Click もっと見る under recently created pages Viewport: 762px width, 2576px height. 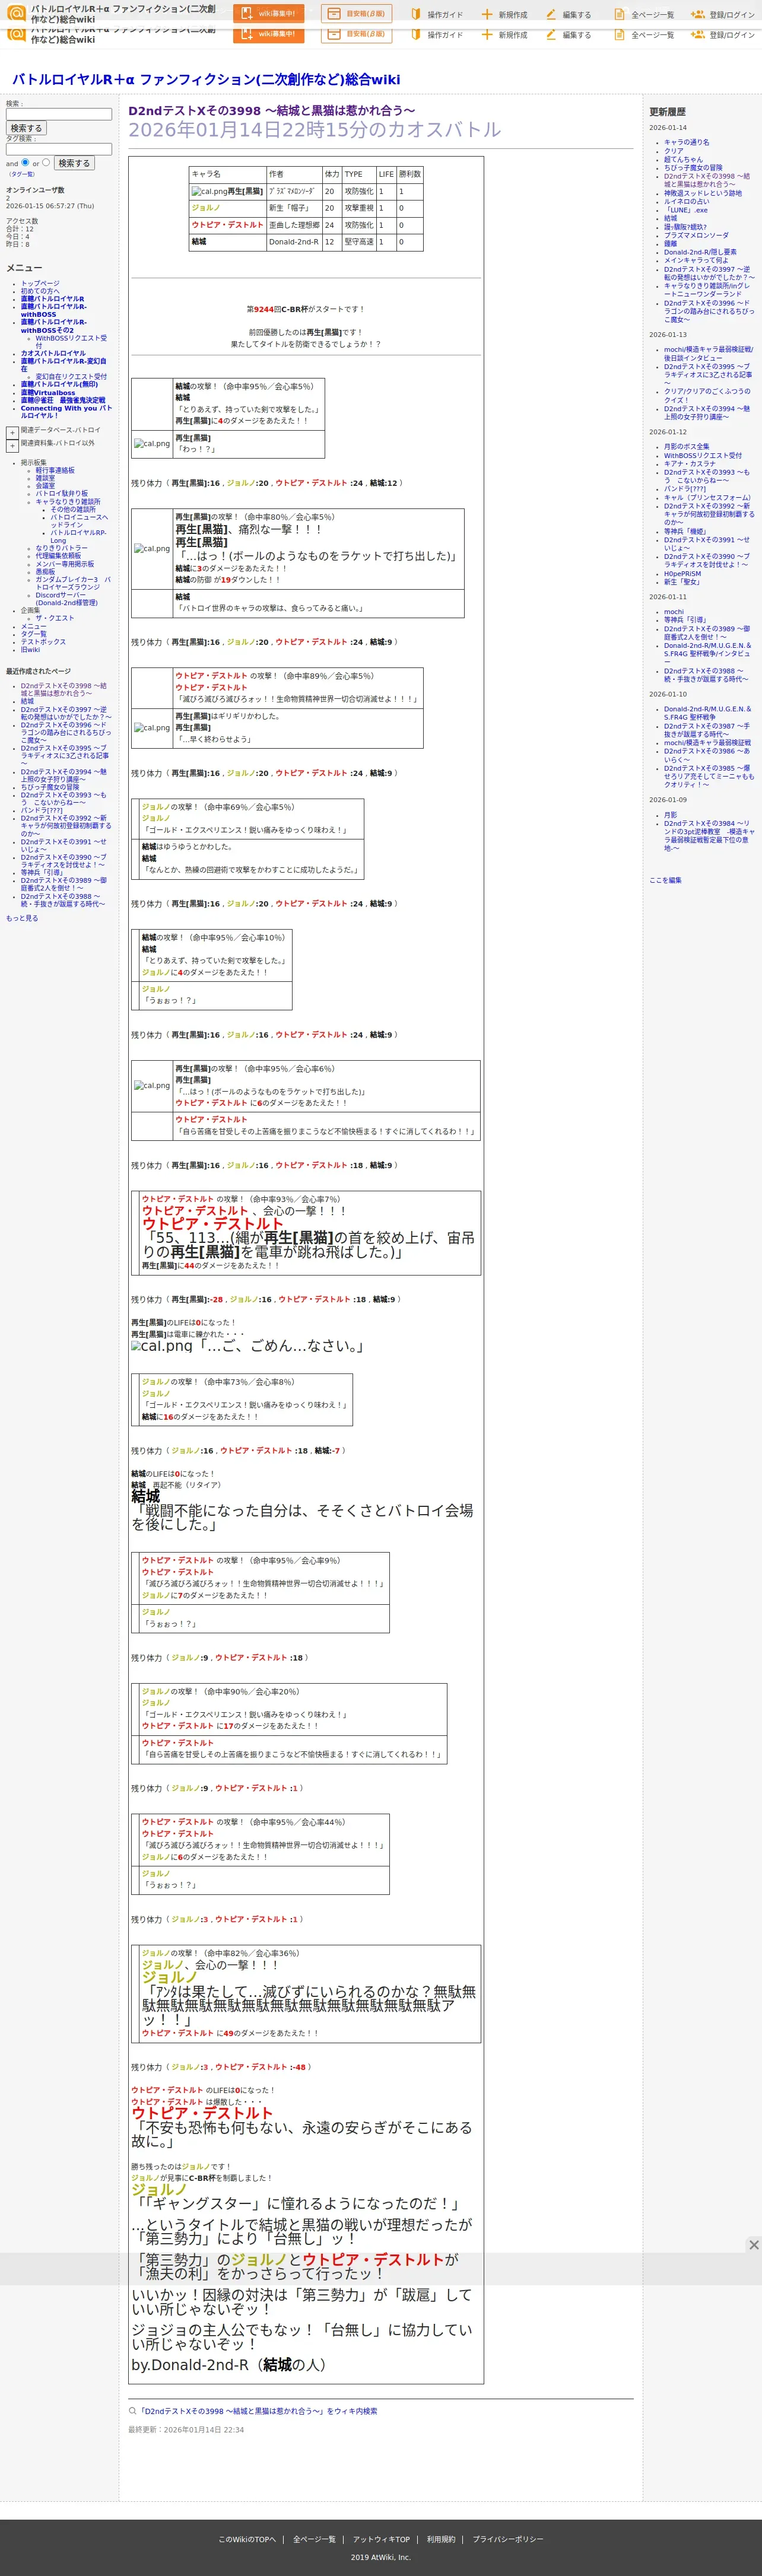[x=22, y=918]
